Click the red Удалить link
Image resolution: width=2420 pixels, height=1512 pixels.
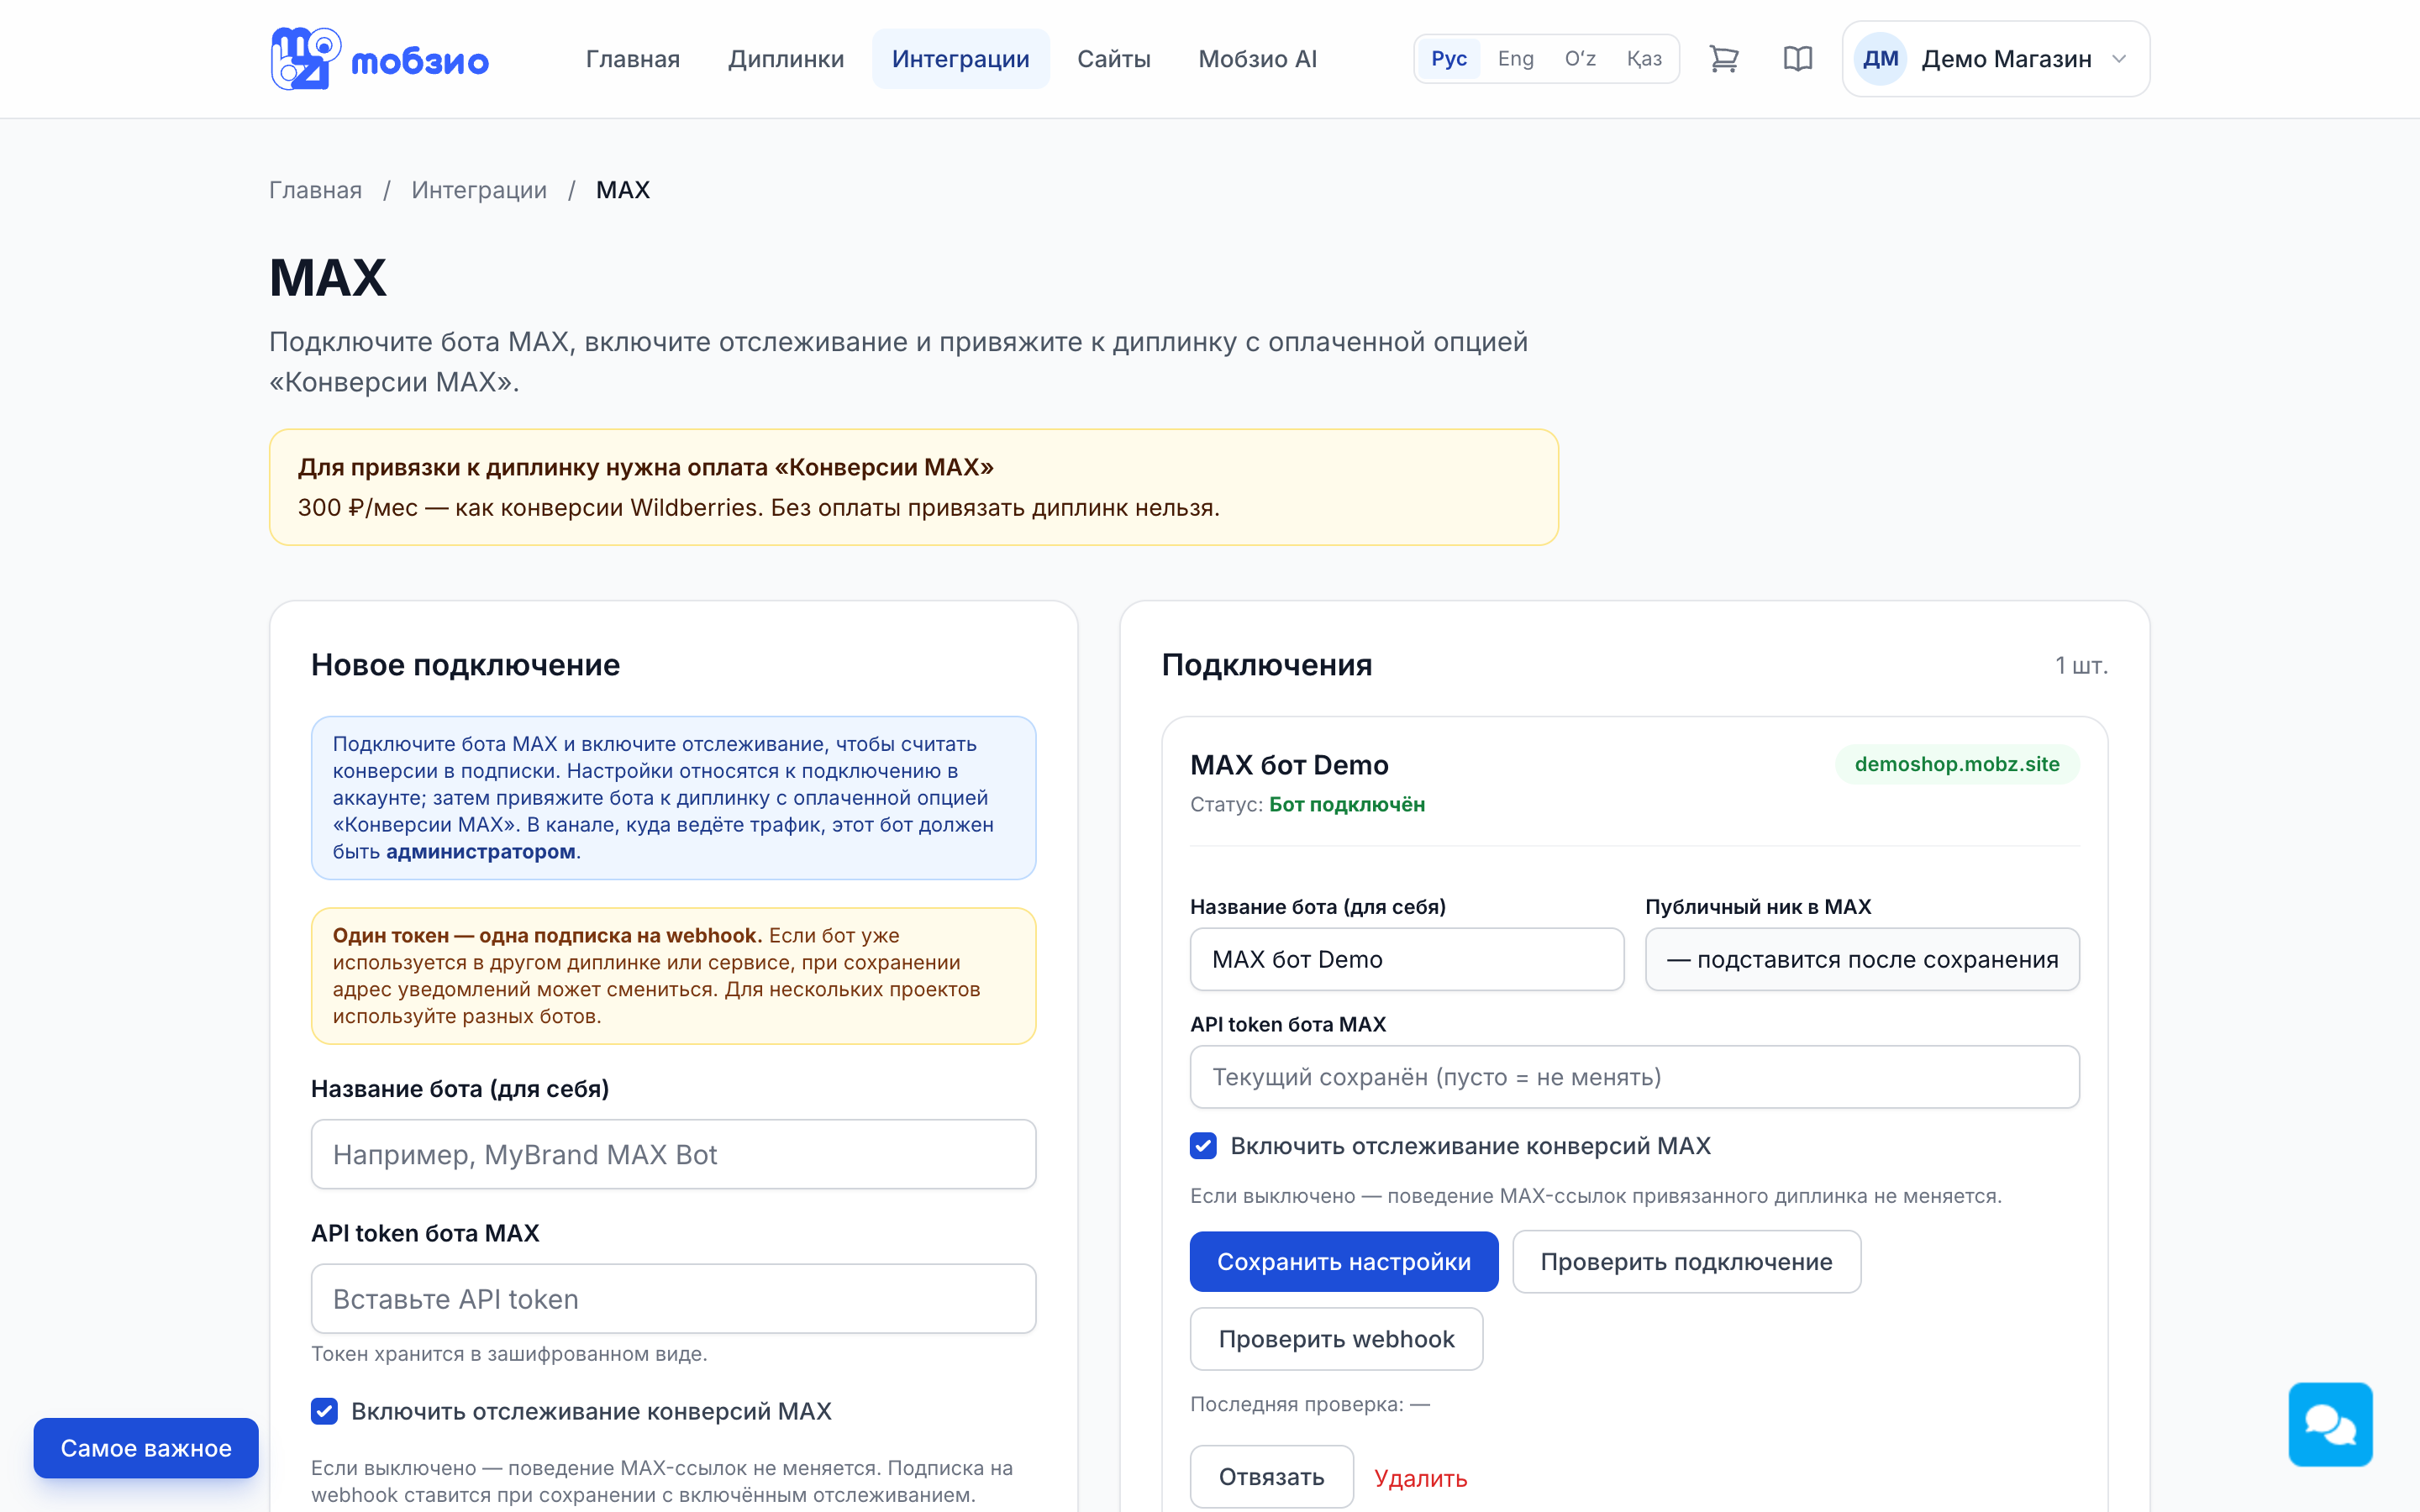pos(1420,1478)
